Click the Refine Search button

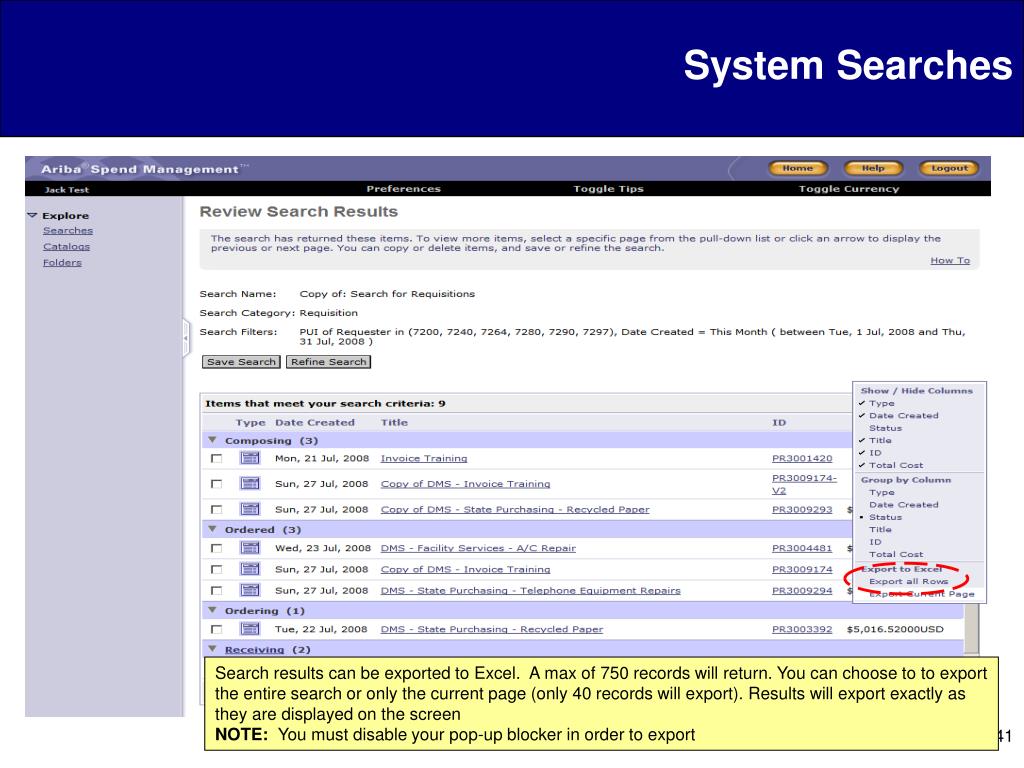(328, 362)
